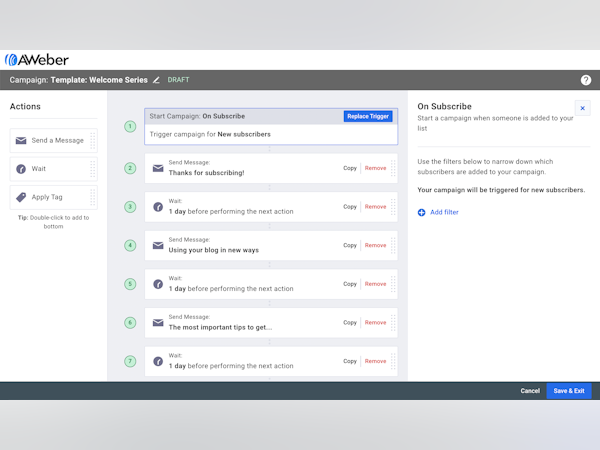Viewport: 600px width, 450px height.
Task: Click Save & Exit
Action: pos(569,390)
